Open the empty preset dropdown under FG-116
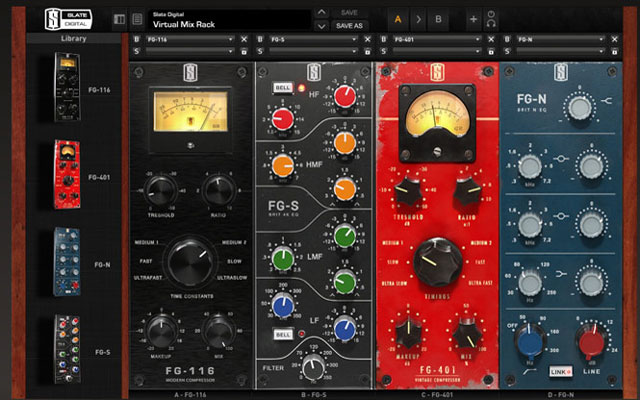Screen dimensions: 640x400 tap(190, 51)
